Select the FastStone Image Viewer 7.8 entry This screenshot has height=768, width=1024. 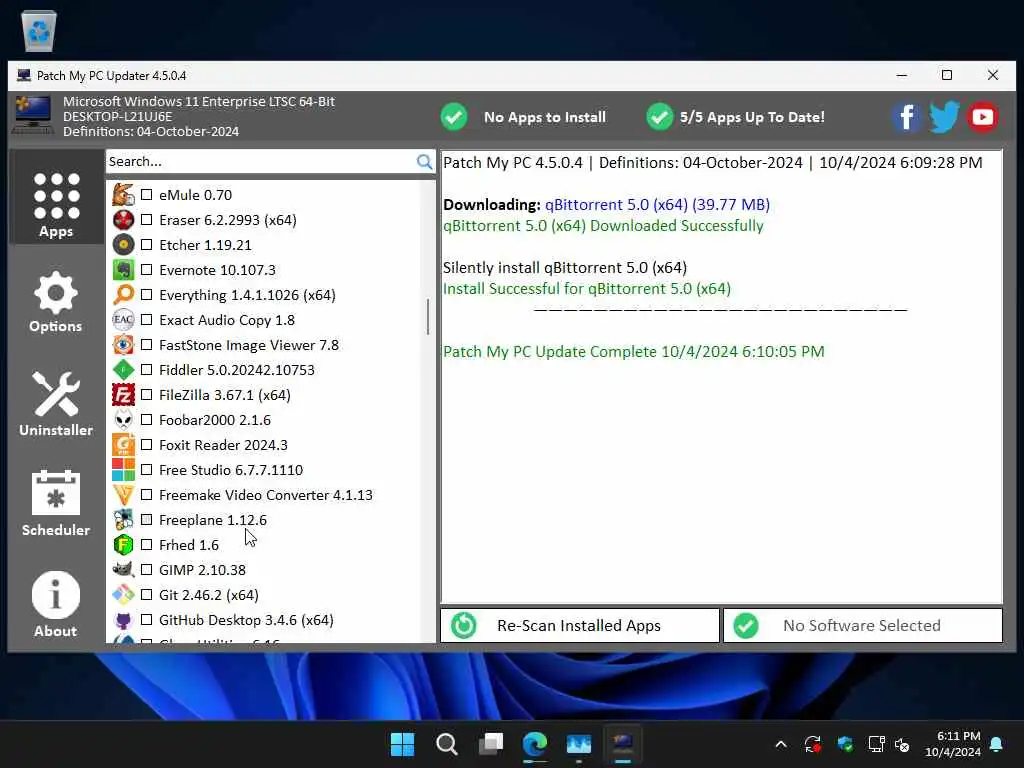249,345
